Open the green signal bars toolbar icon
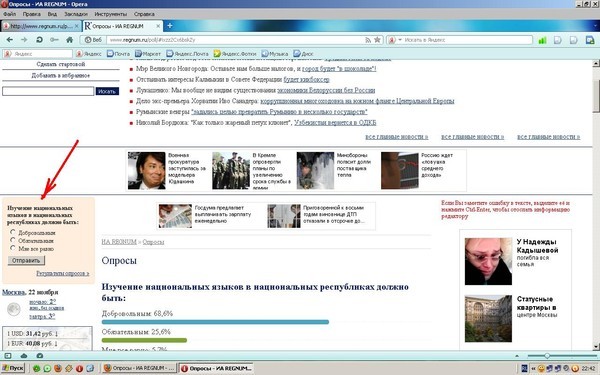This screenshot has height=375, width=600. (x=542, y=40)
